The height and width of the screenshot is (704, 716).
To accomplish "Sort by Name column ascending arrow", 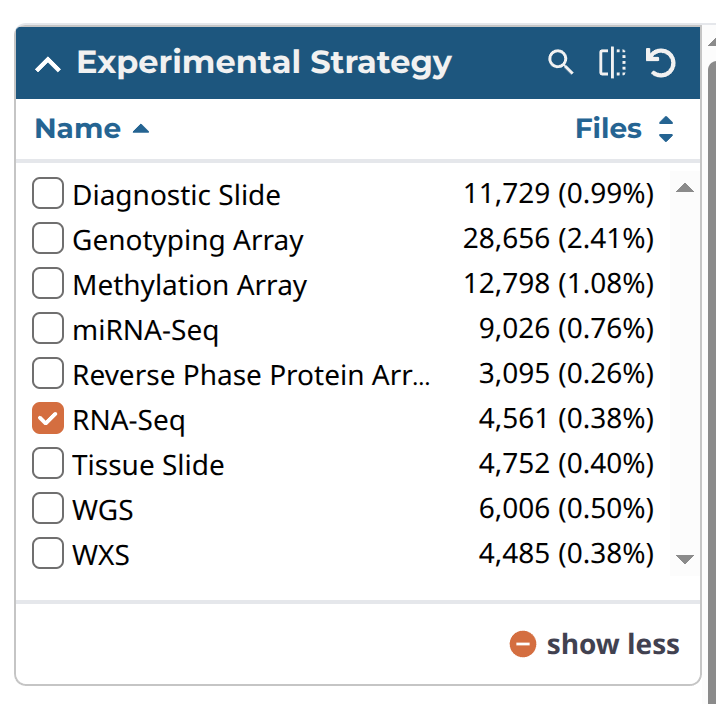I will point(141,129).
